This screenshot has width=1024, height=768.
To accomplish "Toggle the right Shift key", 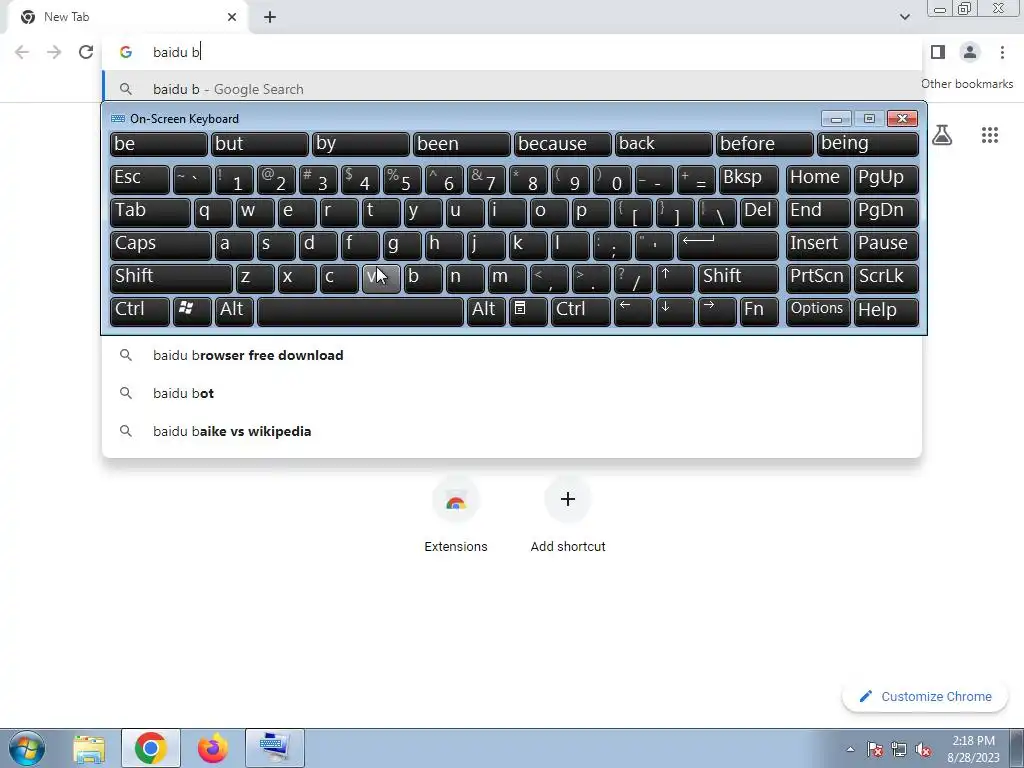I will pyautogui.click(x=738, y=278).
